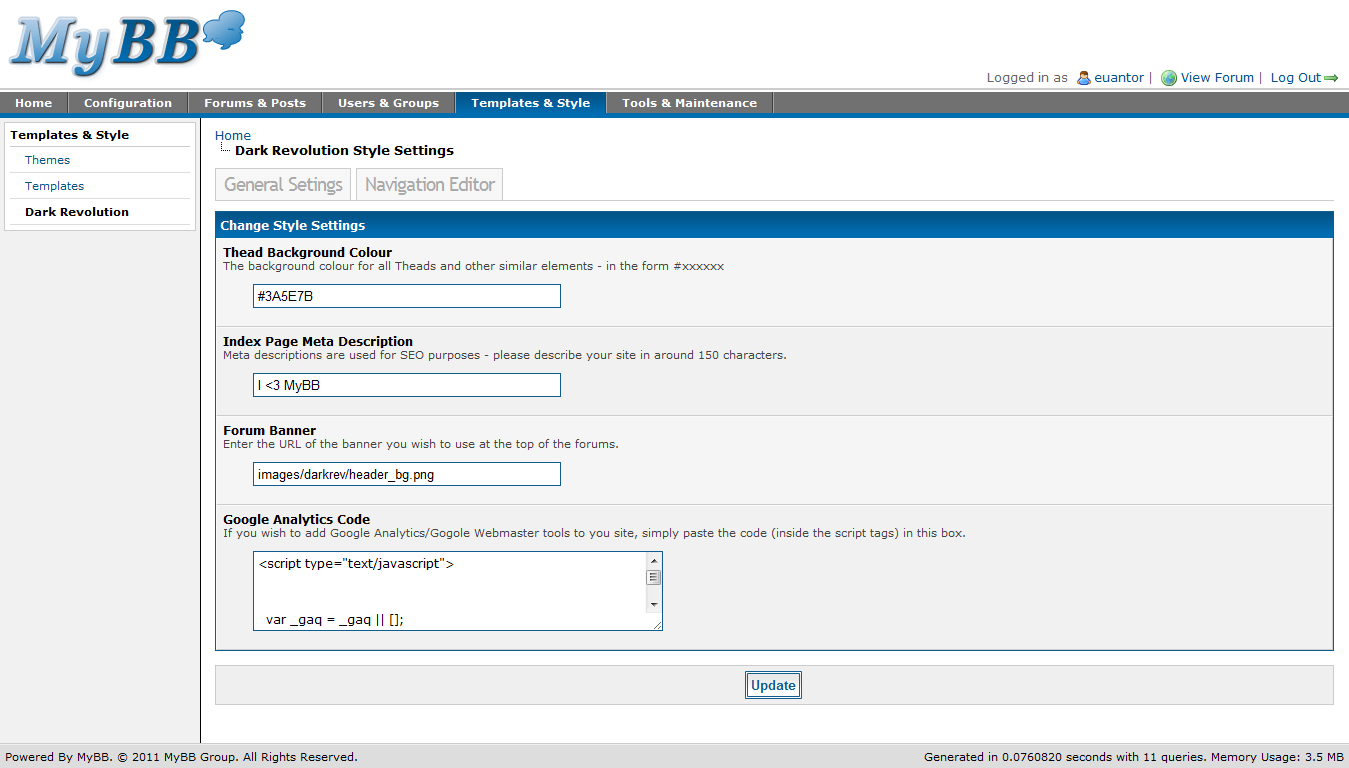The height and width of the screenshot is (768, 1349).
Task: Click the green Log Out arrow icon
Action: pyautogui.click(x=1331, y=78)
